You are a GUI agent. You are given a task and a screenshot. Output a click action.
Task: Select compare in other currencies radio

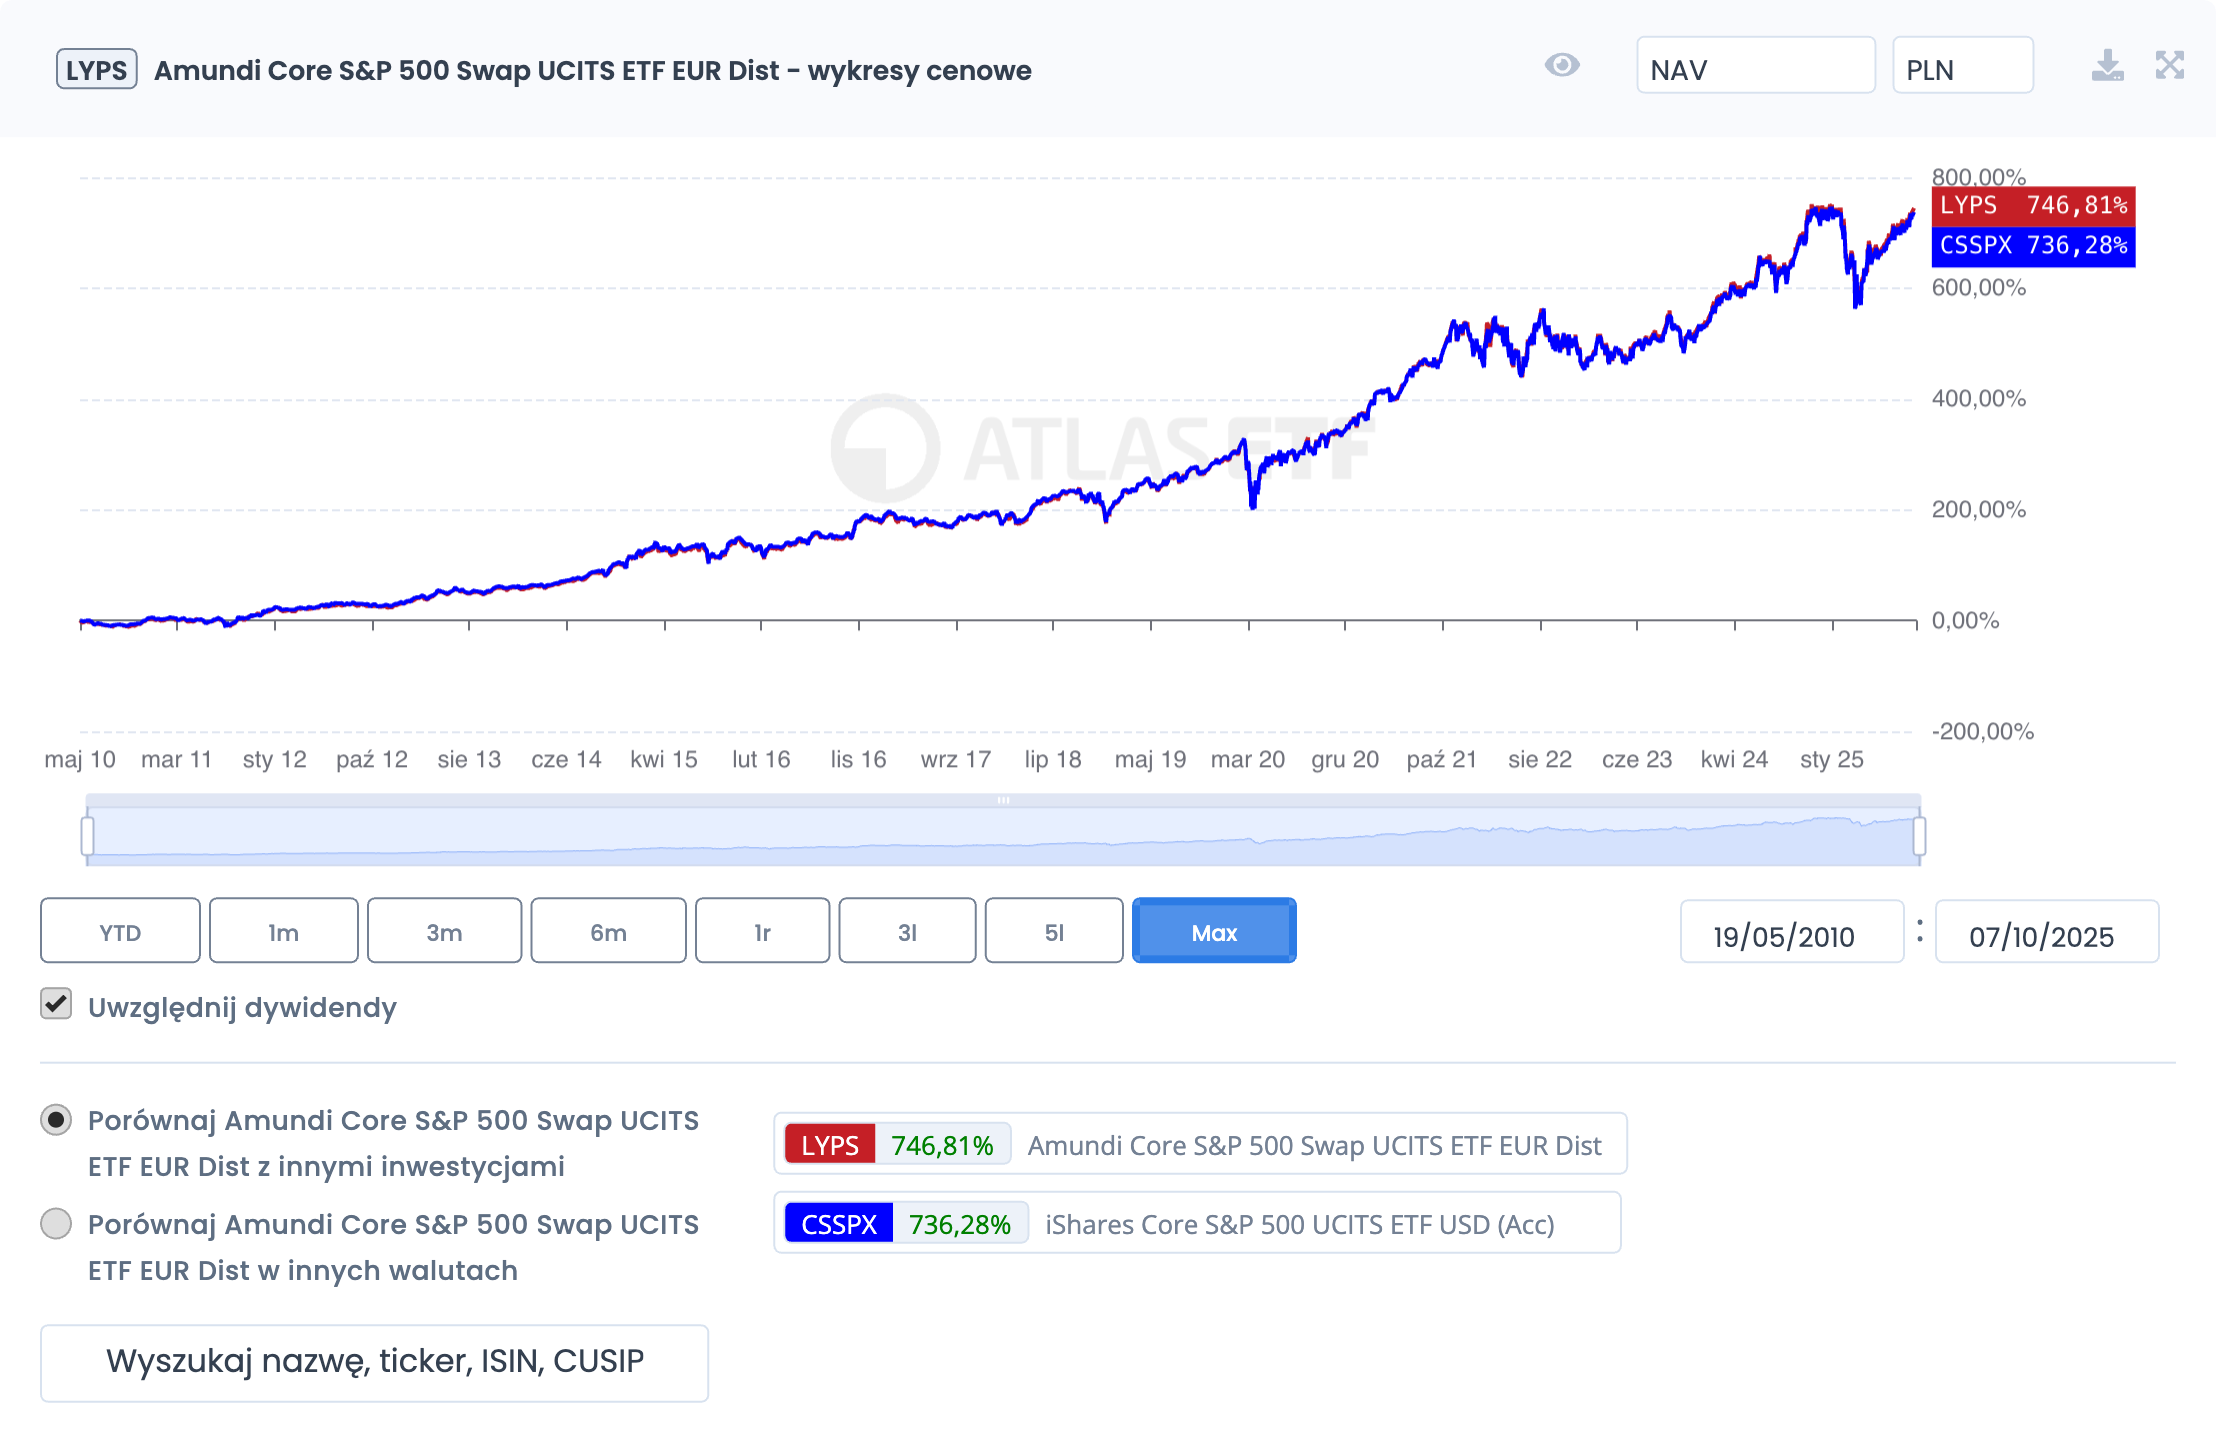point(56,1224)
